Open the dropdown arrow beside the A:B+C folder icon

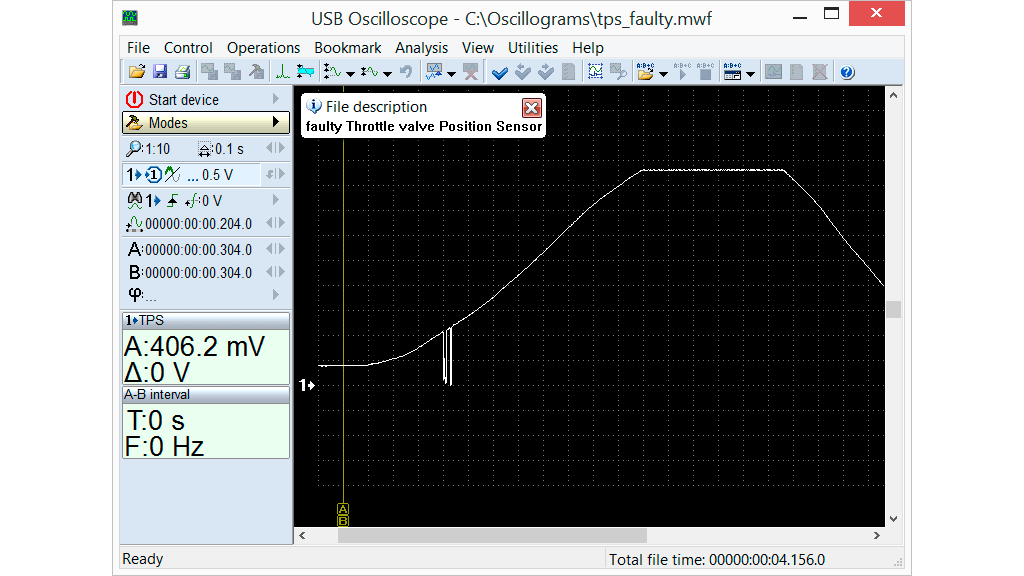click(663, 73)
